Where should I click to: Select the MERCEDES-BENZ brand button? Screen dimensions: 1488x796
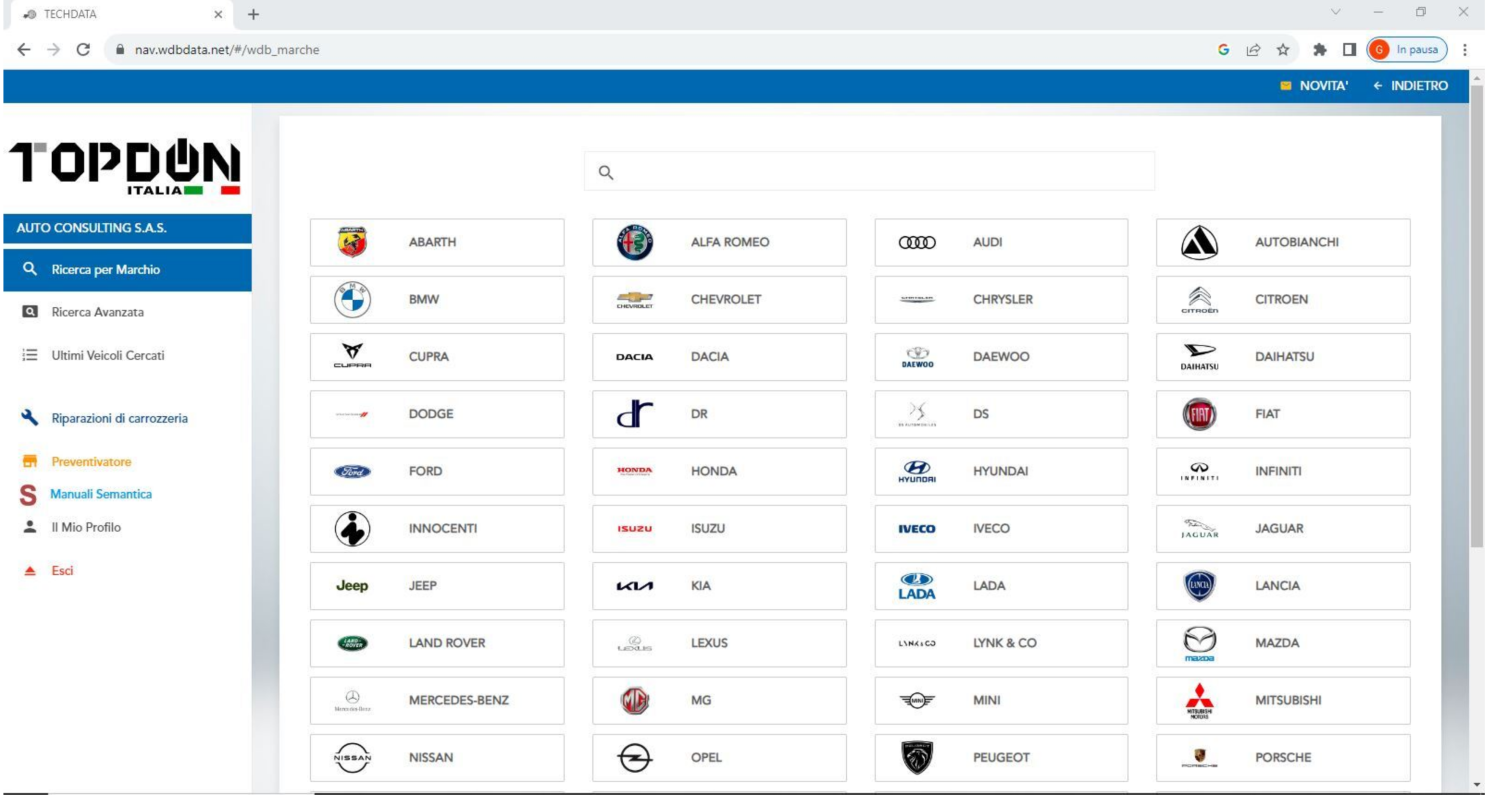point(437,700)
